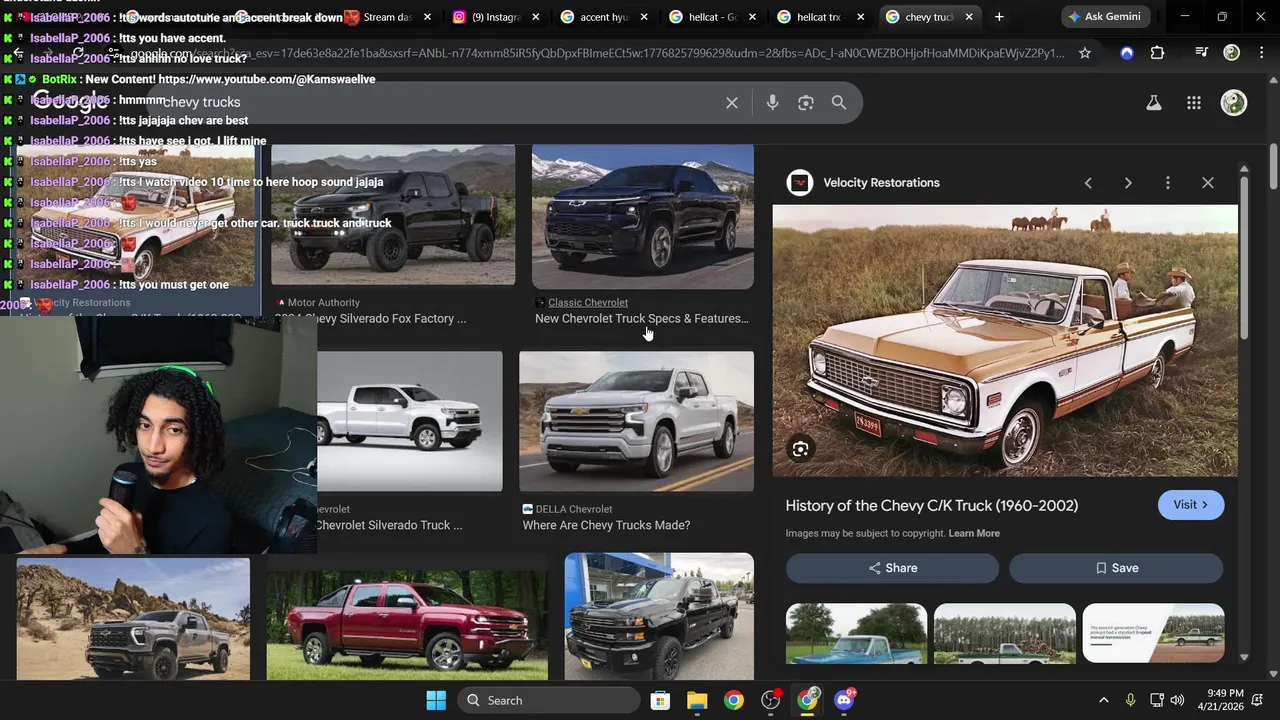Open Chrome extensions puzzle icon
Image resolution: width=1280 pixels, height=720 pixels.
tap(1157, 53)
